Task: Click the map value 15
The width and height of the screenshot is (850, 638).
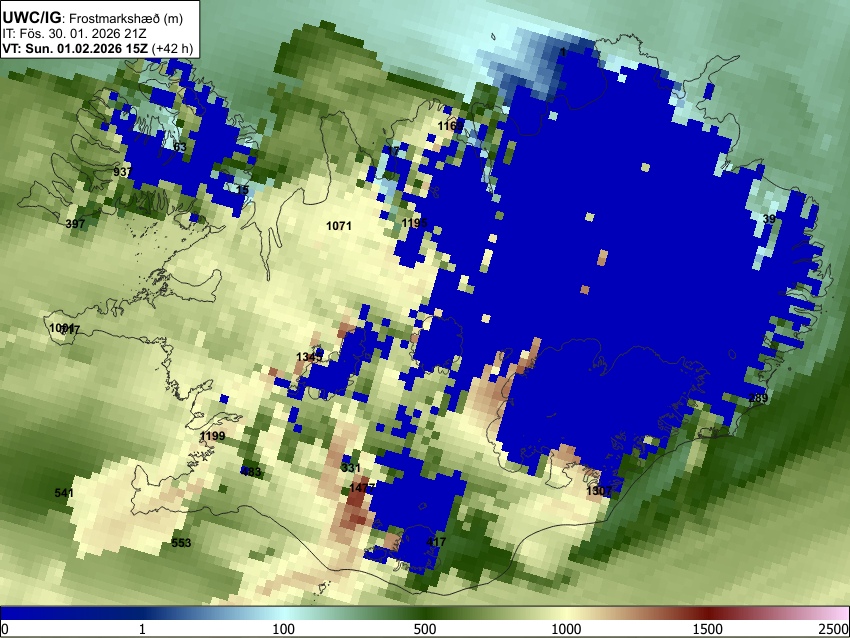Action: (242, 190)
